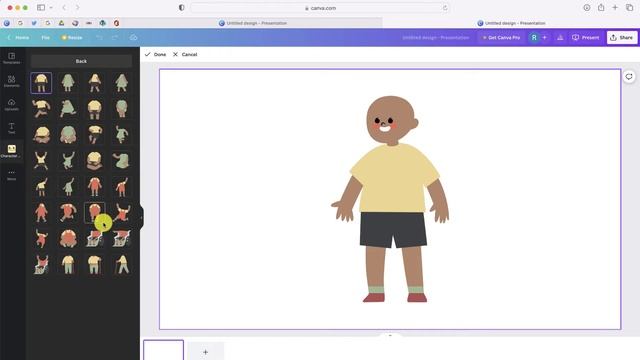Edit the Untitled design title field

click(436, 38)
